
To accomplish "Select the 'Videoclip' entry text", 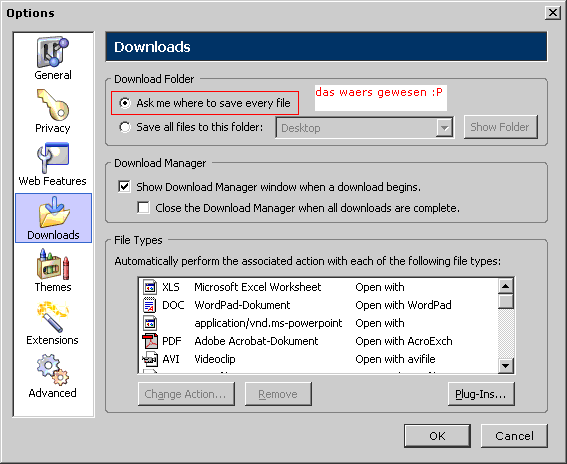I will tap(215, 359).
